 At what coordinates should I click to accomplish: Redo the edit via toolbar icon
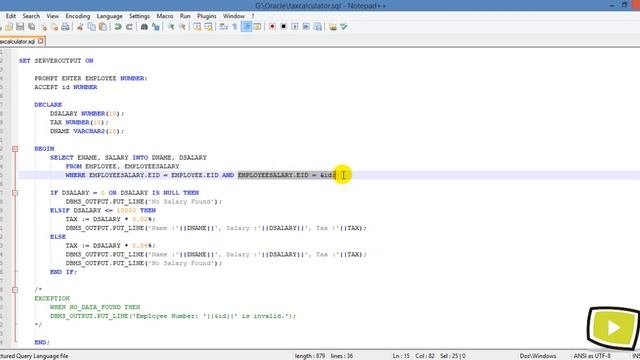click(129, 27)
